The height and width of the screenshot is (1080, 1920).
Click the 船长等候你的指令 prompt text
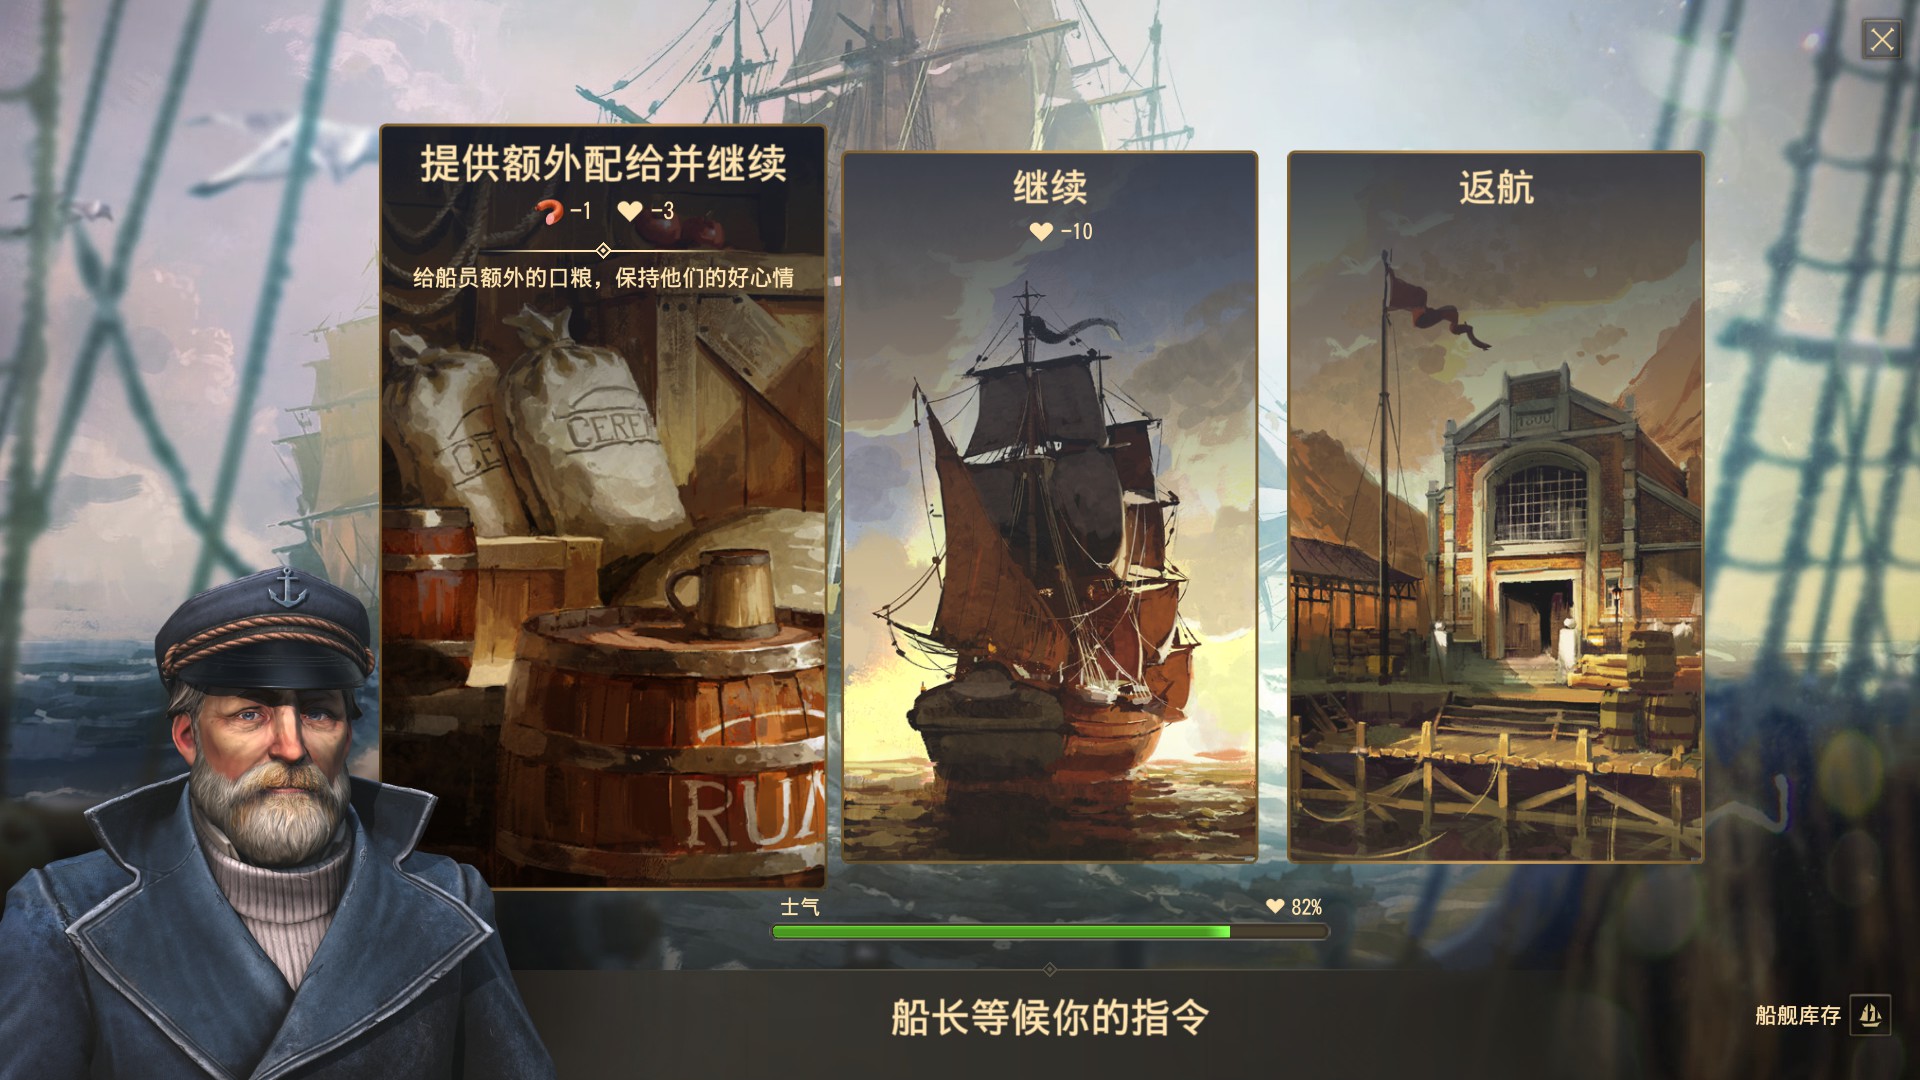coord(1050,1018)
